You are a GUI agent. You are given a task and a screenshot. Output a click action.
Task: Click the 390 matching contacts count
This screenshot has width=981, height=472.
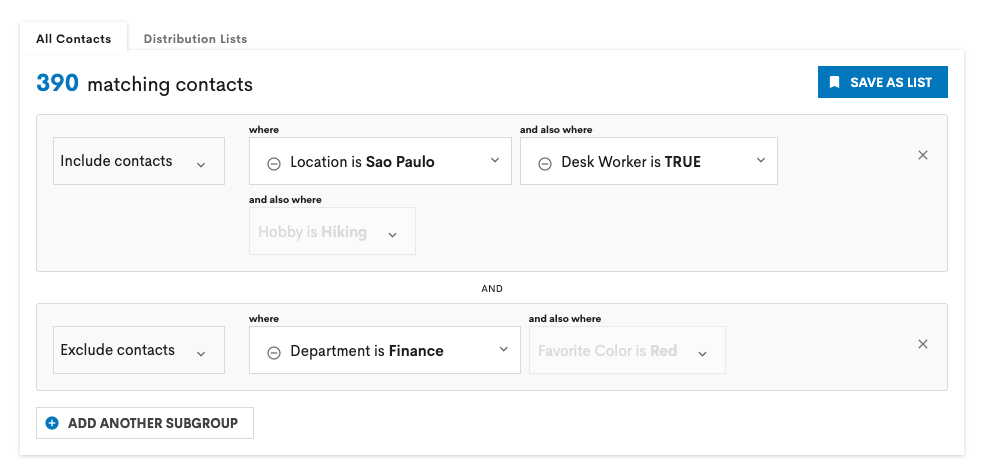coord(145,83)
